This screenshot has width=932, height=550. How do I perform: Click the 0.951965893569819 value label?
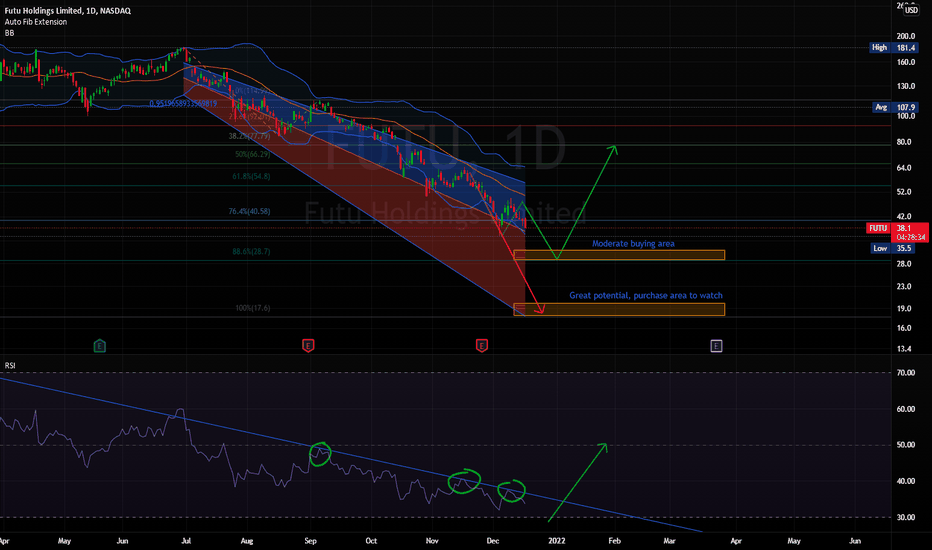[x=183, y=103]
